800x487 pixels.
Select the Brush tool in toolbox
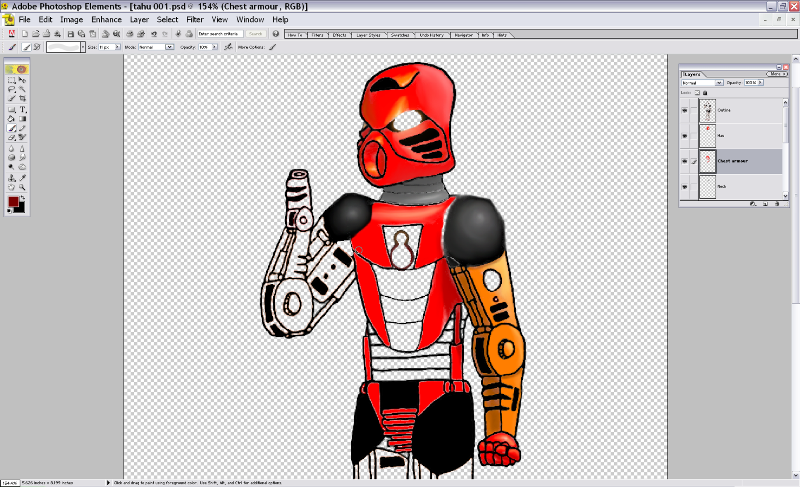pos(11,128)
